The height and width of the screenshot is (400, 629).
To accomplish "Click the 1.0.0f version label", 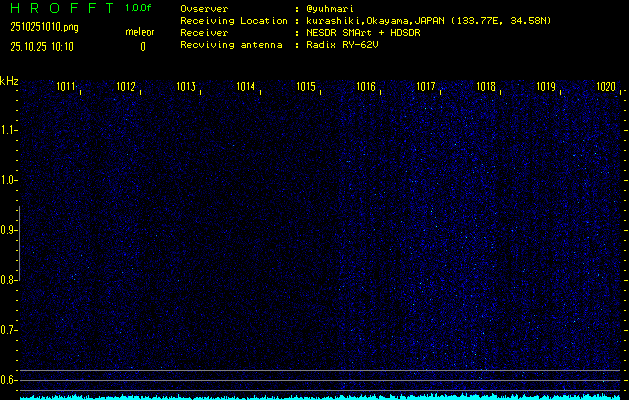I will click(139, 8).
